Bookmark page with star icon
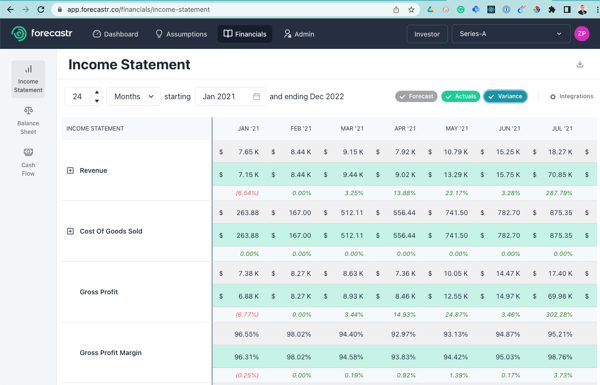Image resolution: width=600 pixels, height=385 pixels. (x=411, y=10)
